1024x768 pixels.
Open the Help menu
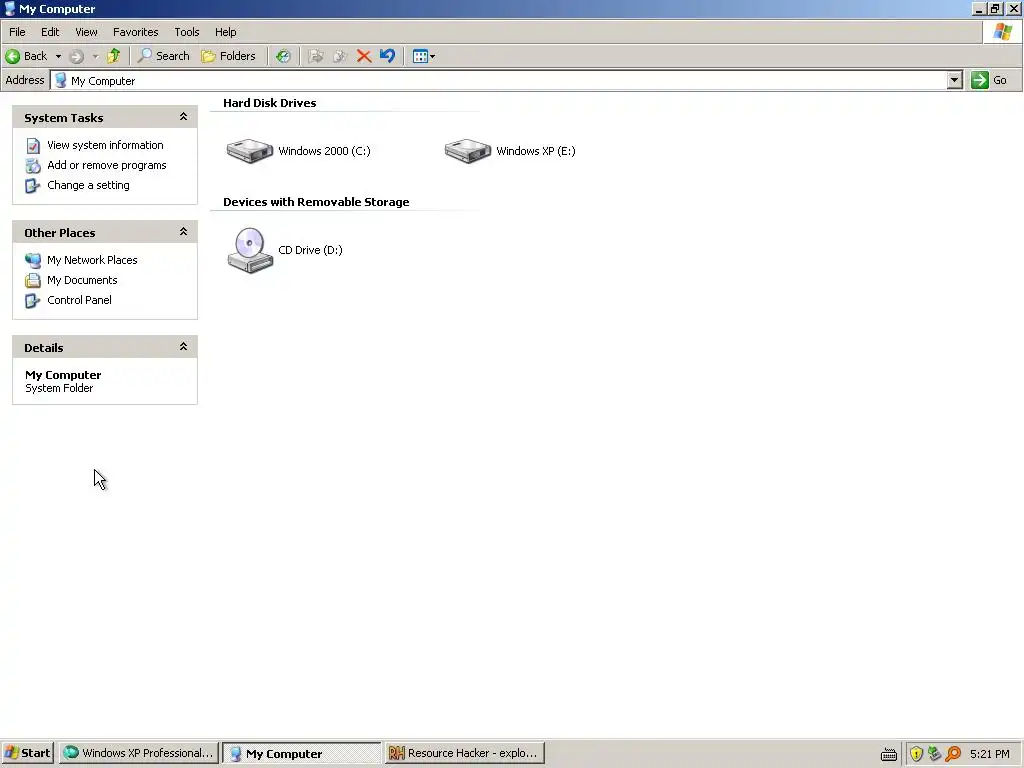225,32
